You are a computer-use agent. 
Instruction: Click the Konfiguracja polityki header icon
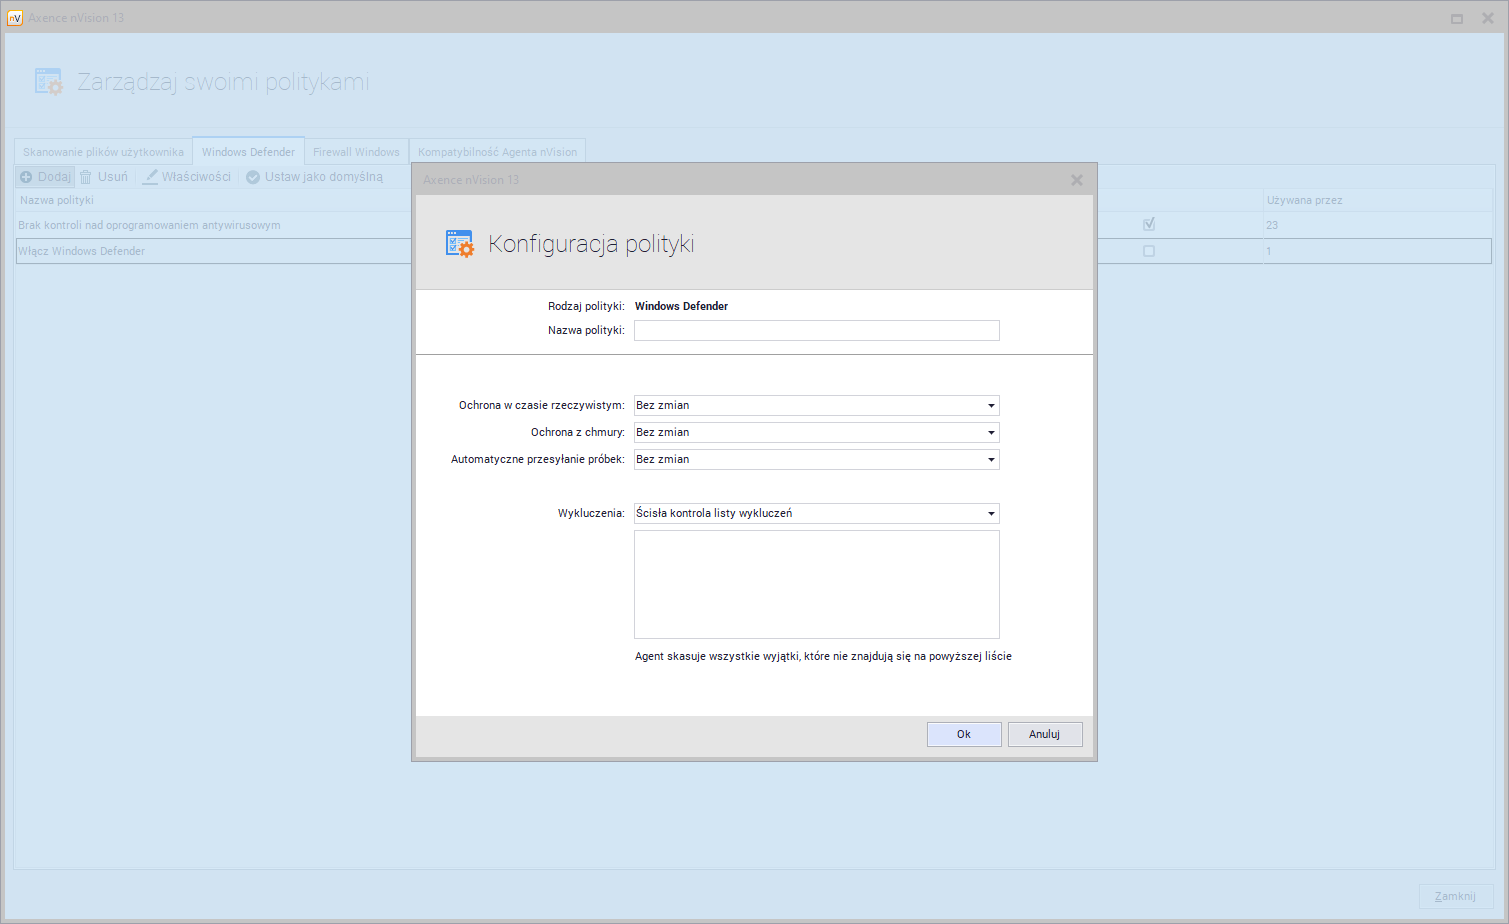(460, 244)
